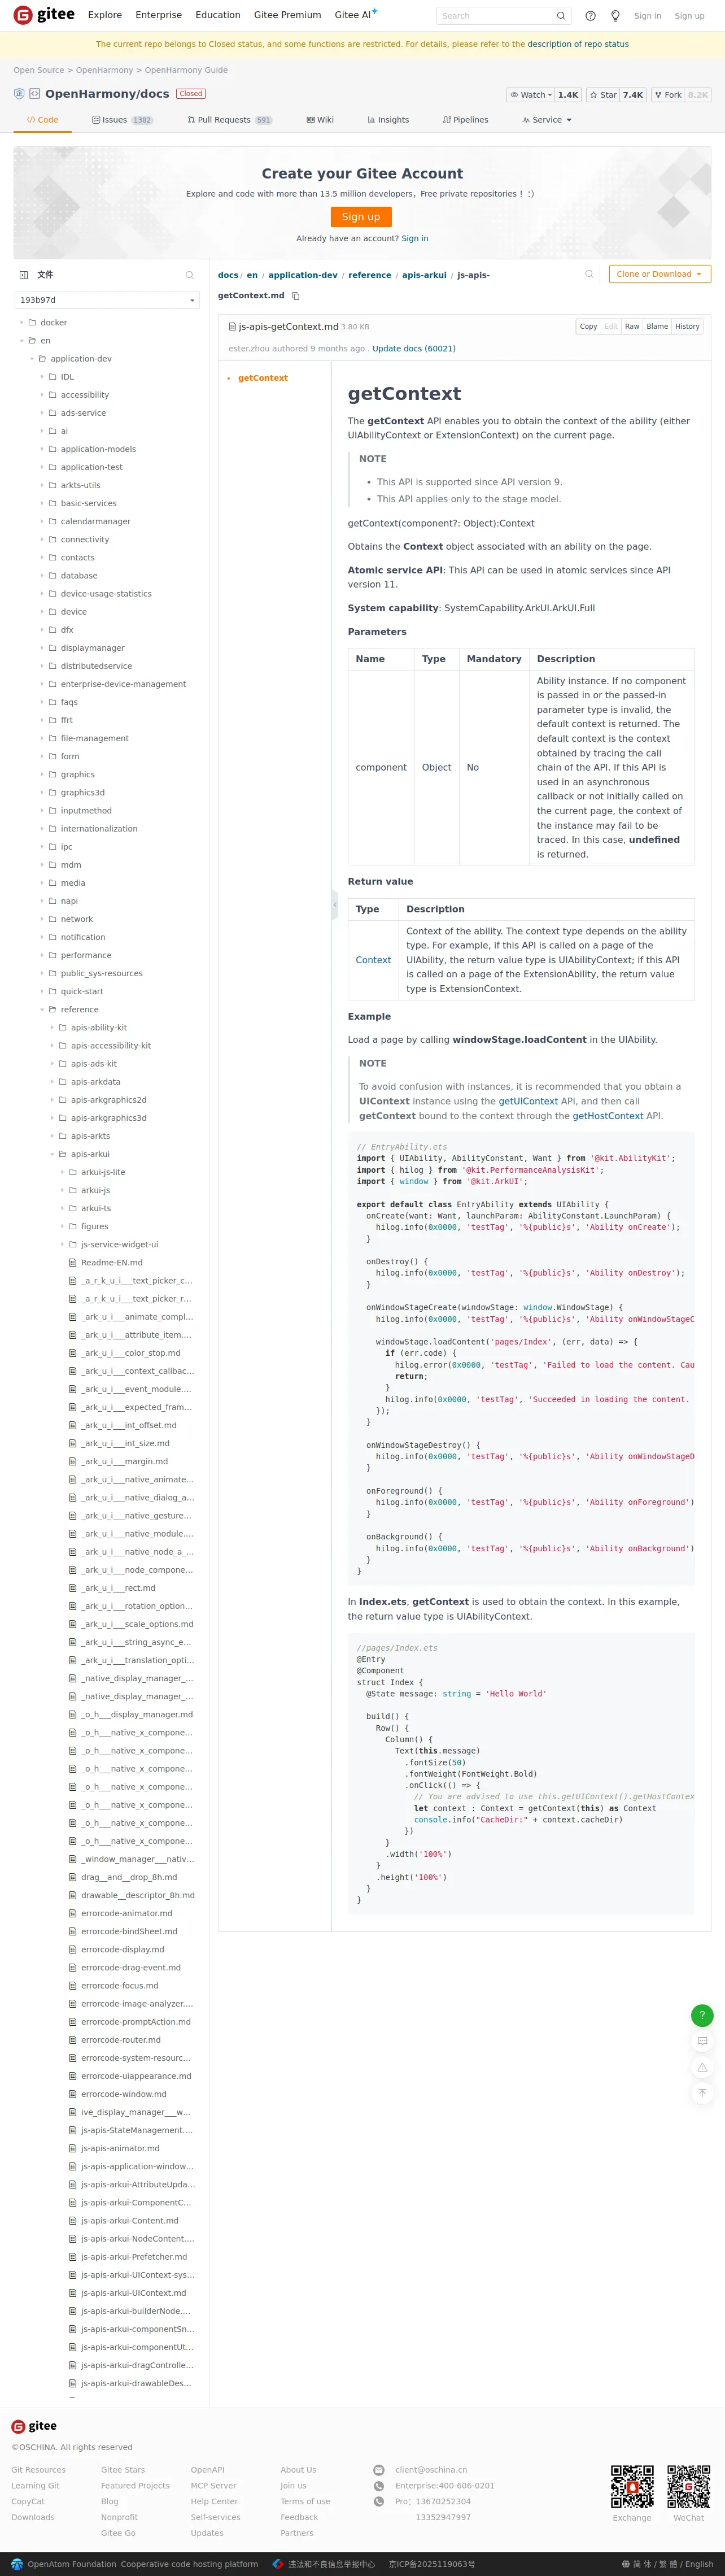The image size is (725, 2576).
Task: Open the Service tab dropdown
Action: pyautogui.click(x=547, y=120)
